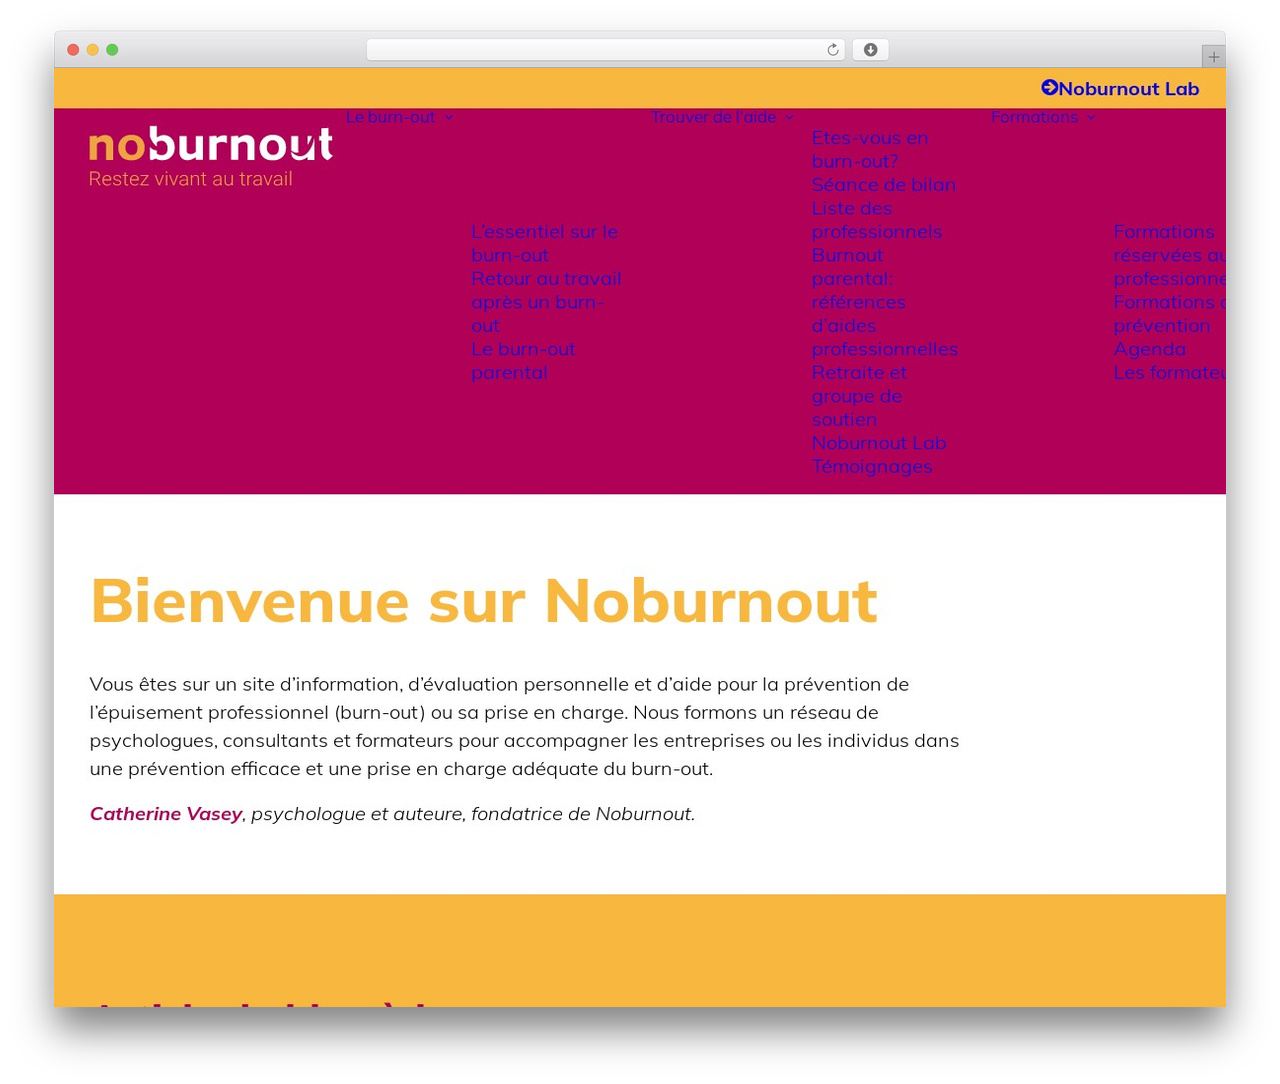Click the browser address bar
Screen dimensions: 1280x1084
click(x=606, y=50)
